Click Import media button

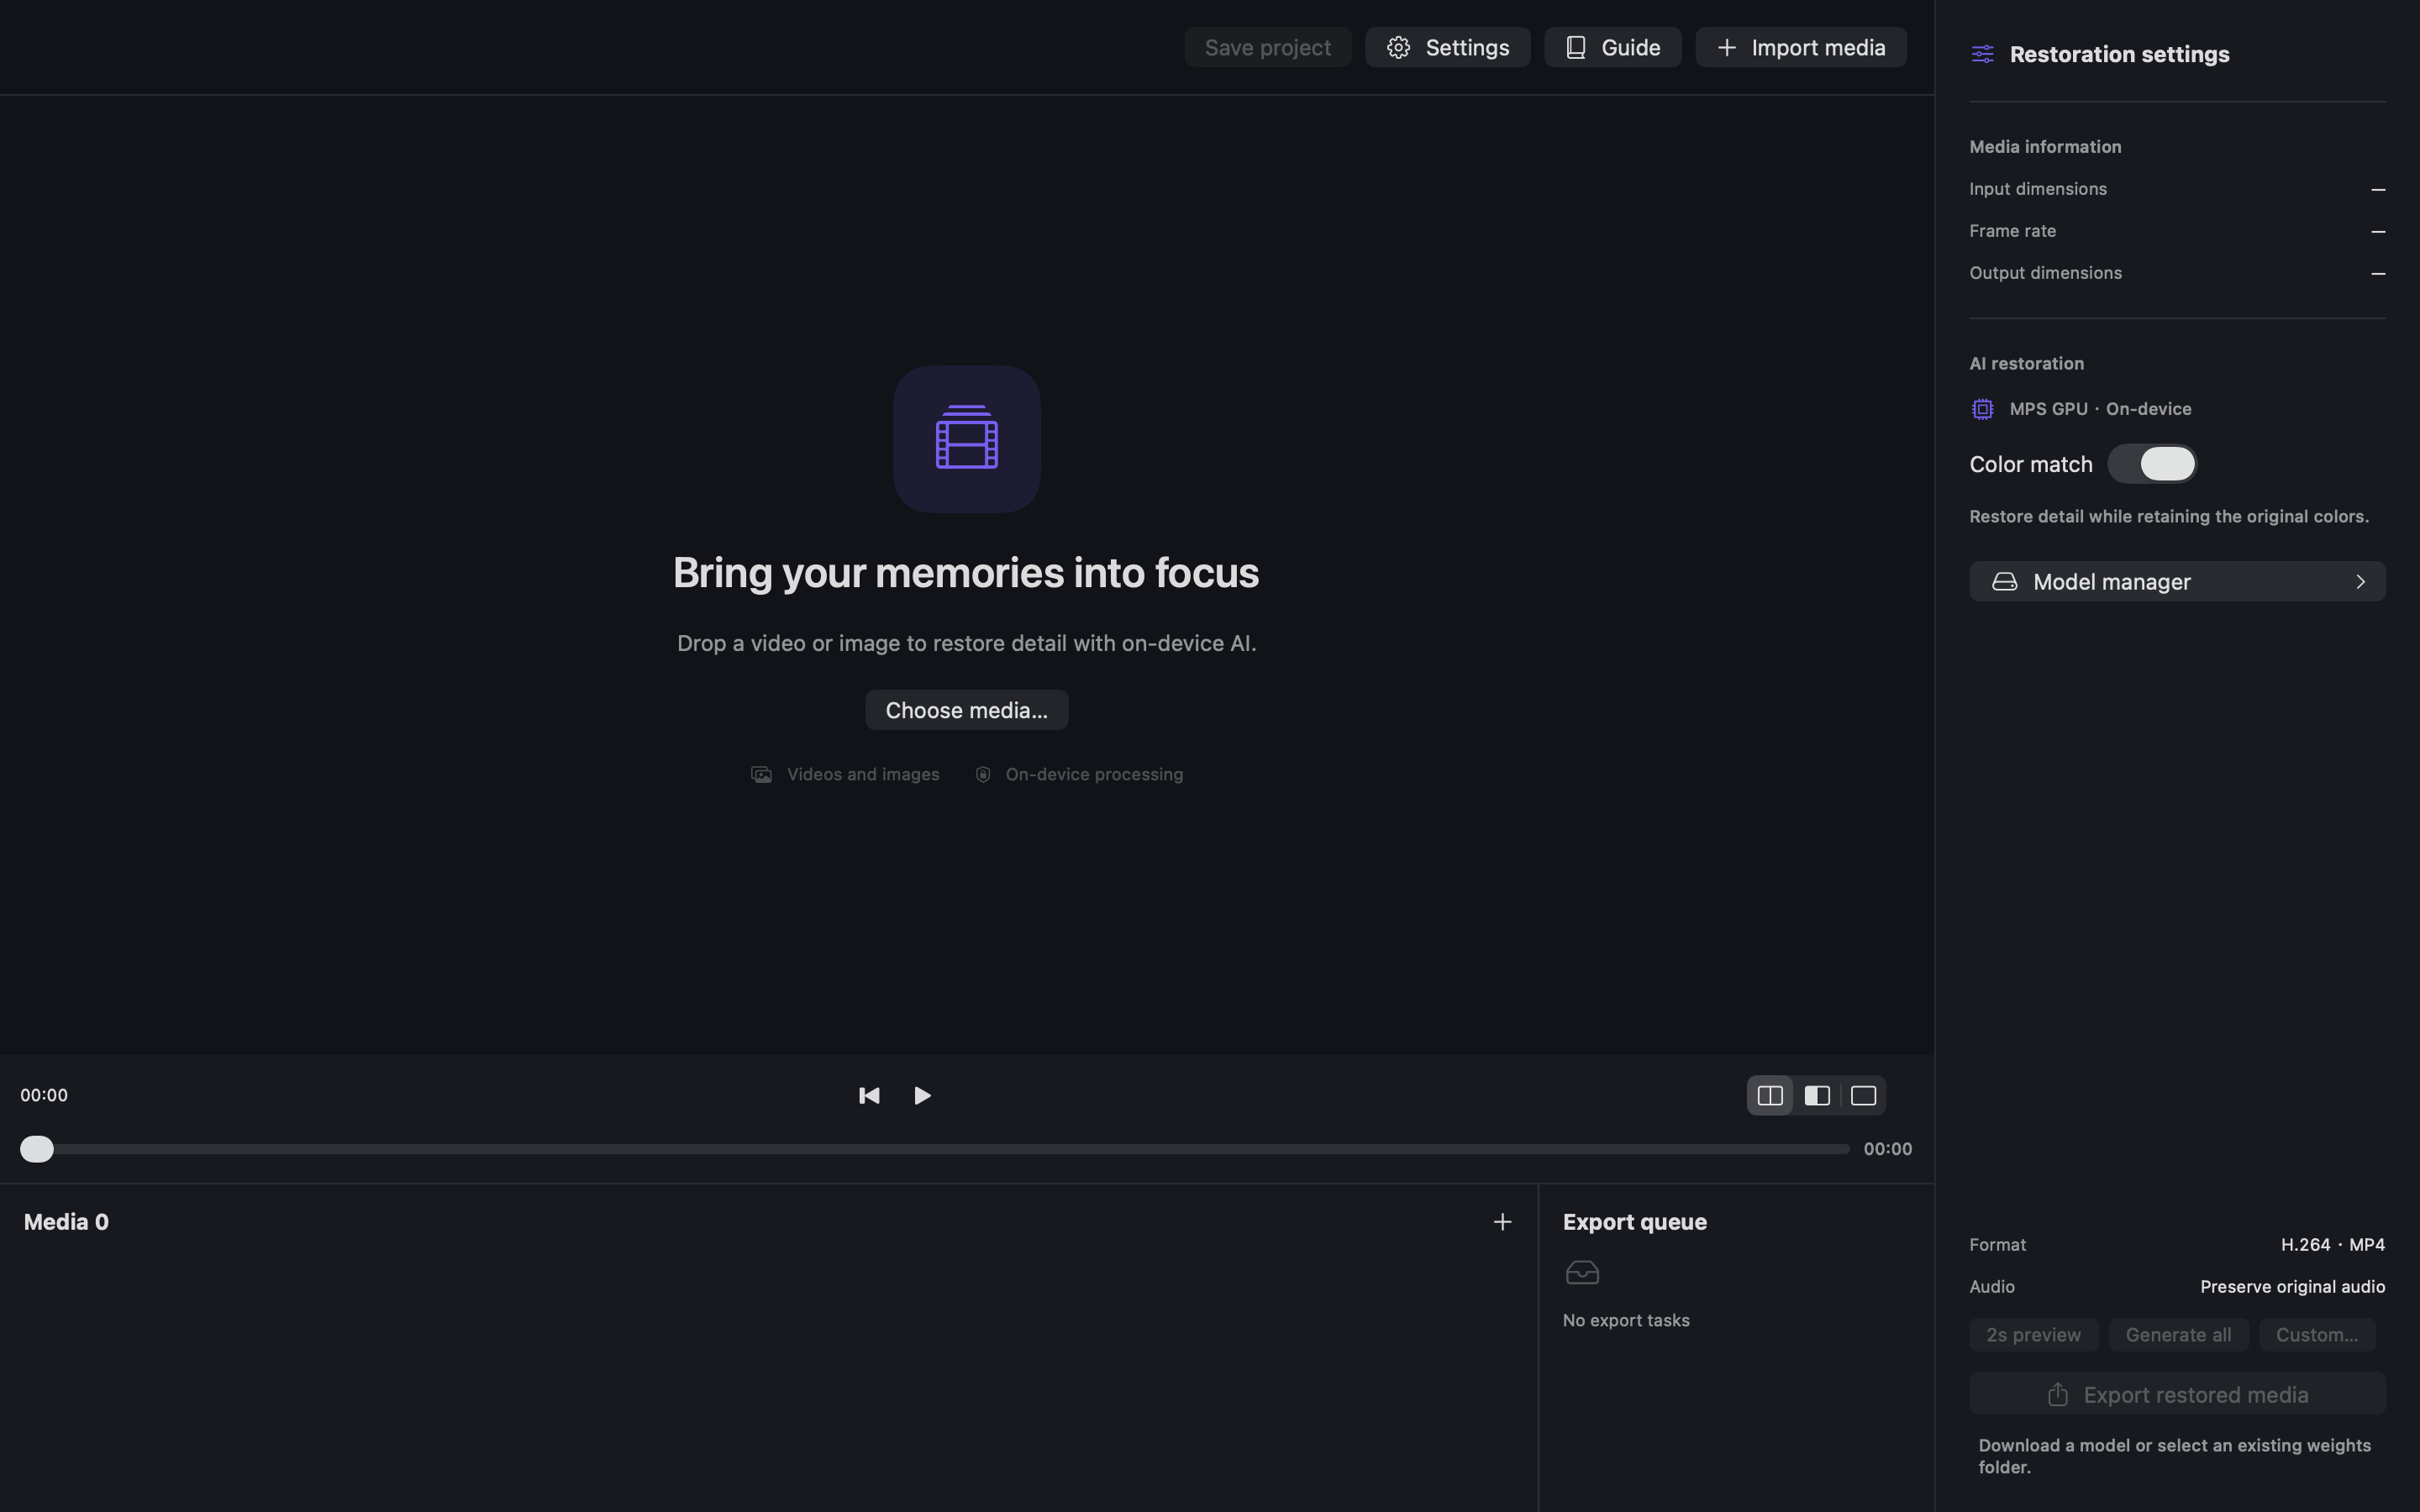tap(1800, 47)
